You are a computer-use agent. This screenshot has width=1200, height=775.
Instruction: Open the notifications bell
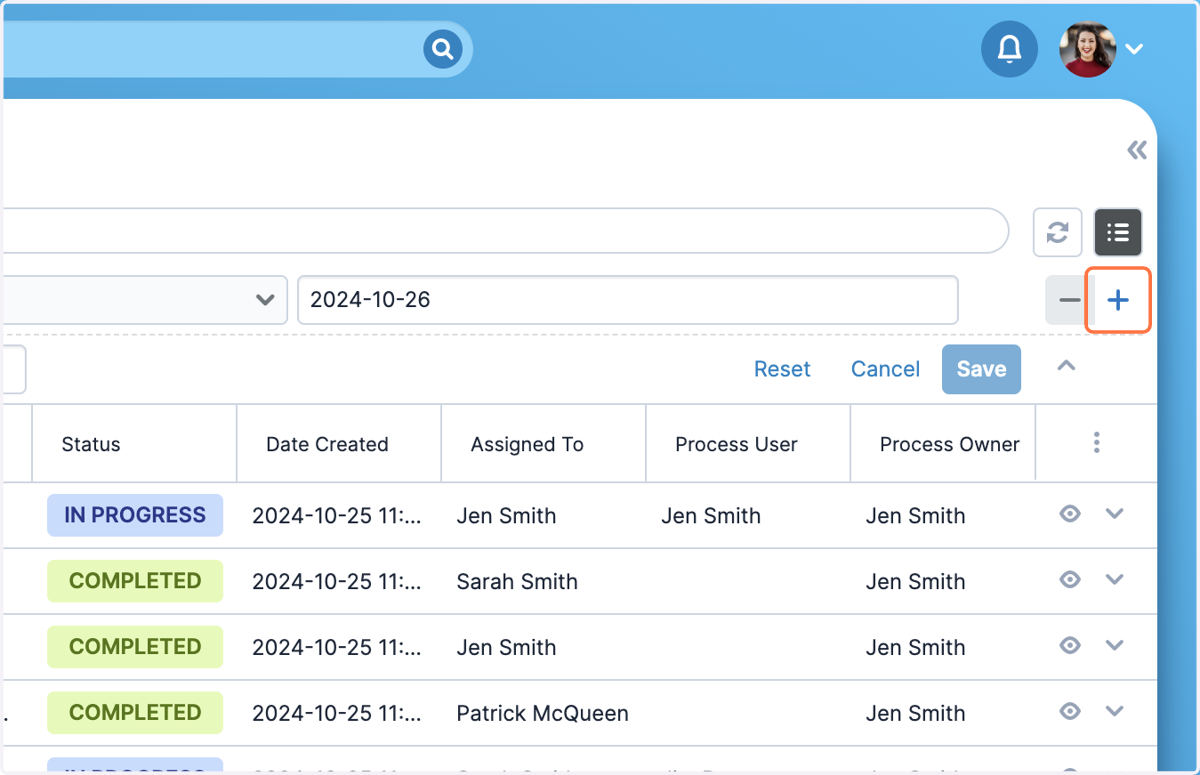point(1009,48)
